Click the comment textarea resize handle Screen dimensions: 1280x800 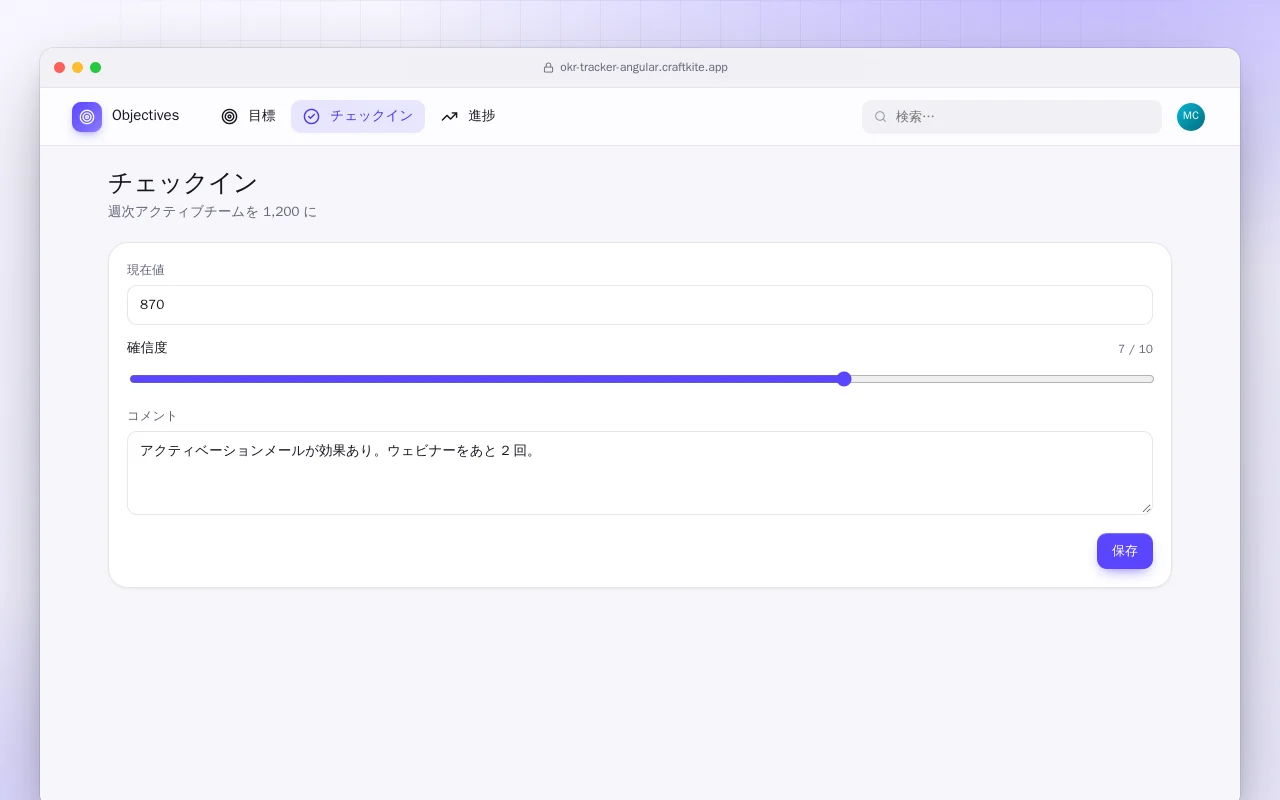click(1146, 508)
